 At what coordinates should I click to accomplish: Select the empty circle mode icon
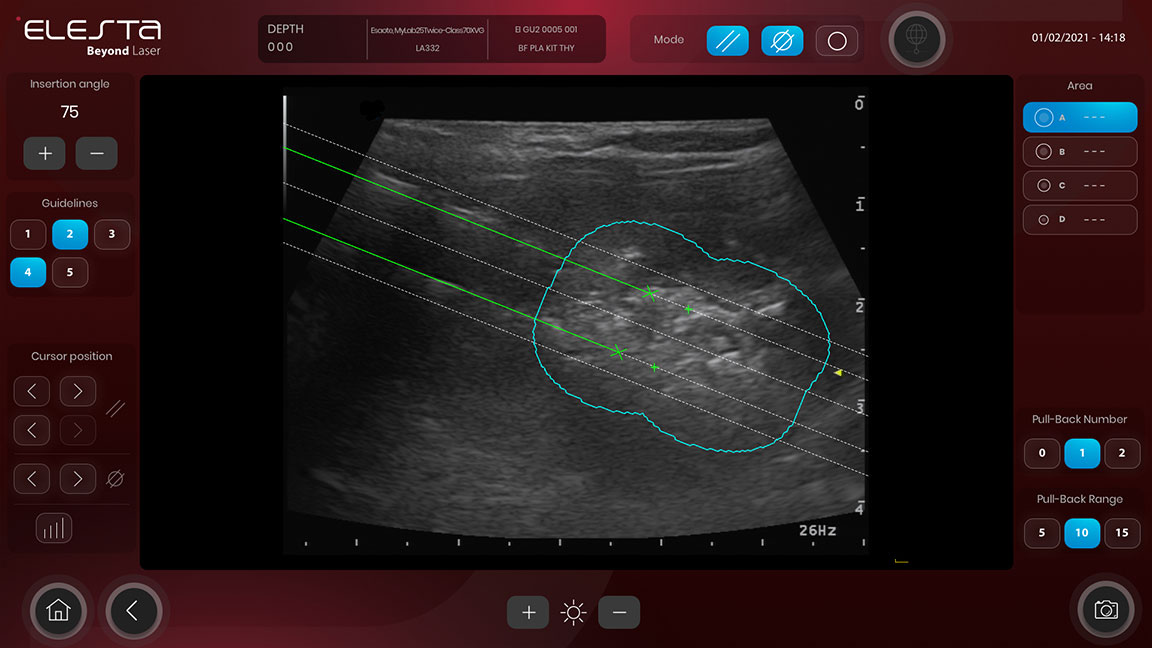(x=837, y=41)
